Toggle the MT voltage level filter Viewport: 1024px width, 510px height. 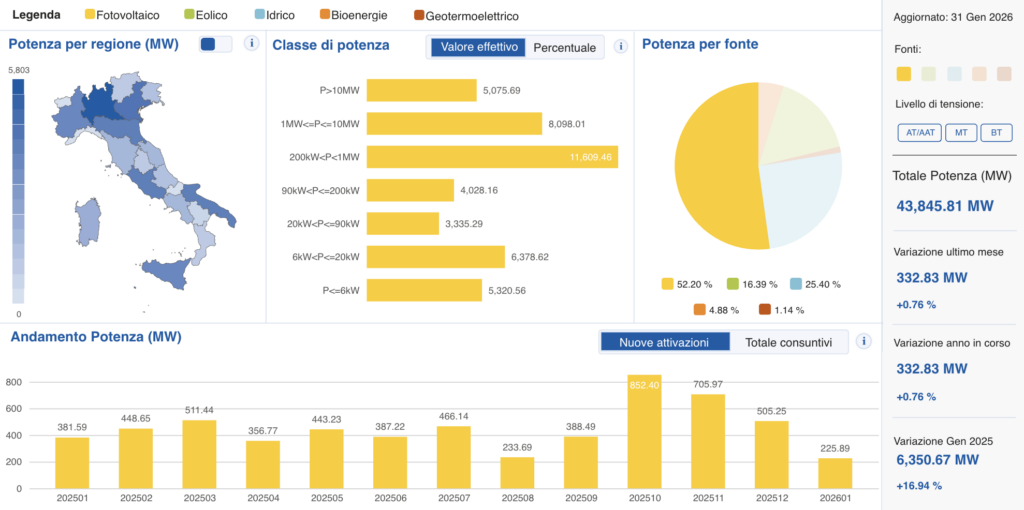tap(960, 132)
